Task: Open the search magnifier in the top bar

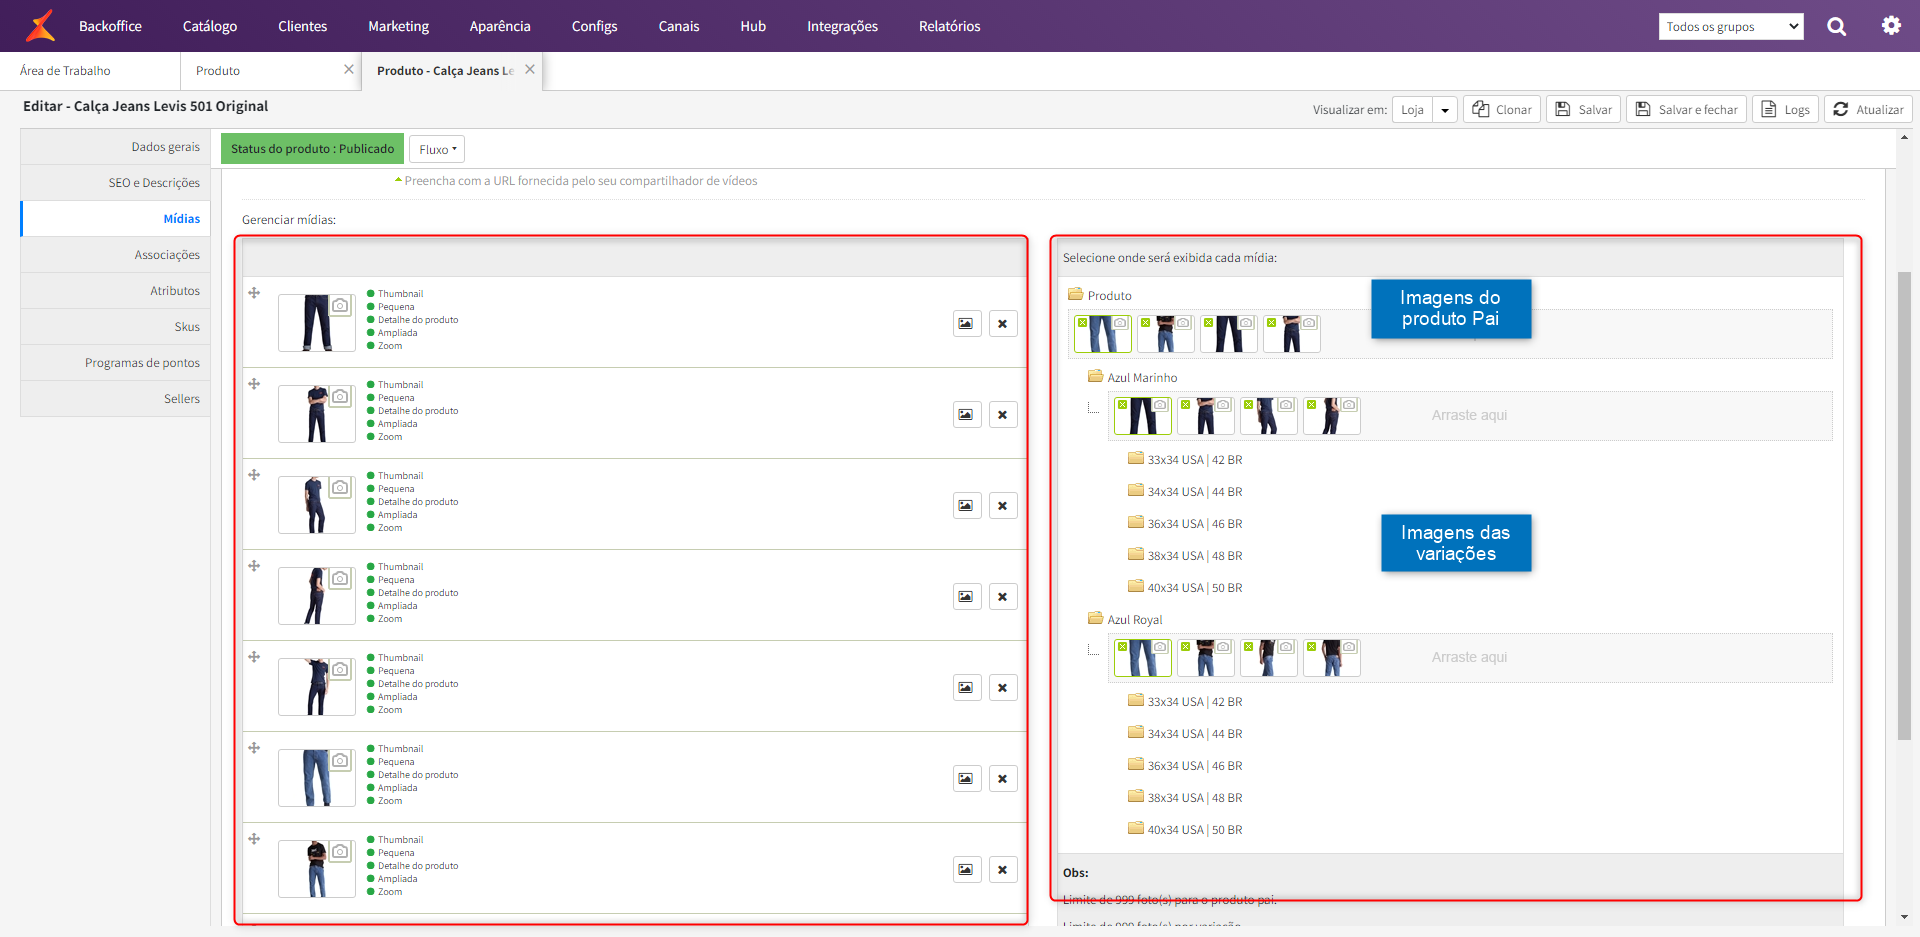Action: click(1836, 26)
